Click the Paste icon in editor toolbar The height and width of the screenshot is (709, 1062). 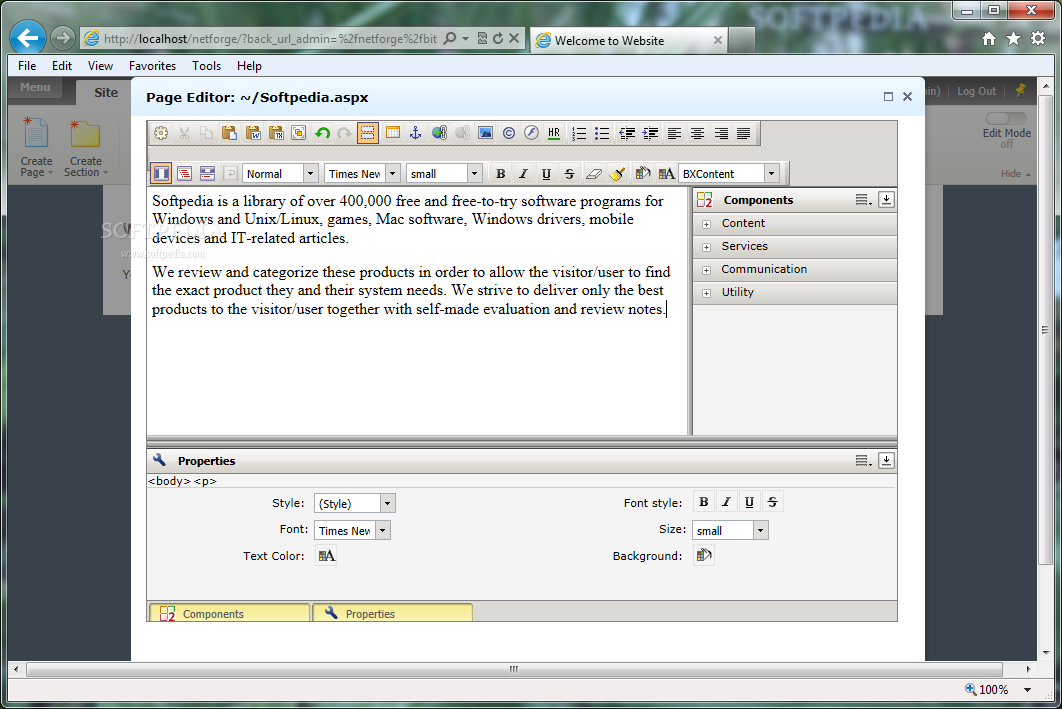230,133
